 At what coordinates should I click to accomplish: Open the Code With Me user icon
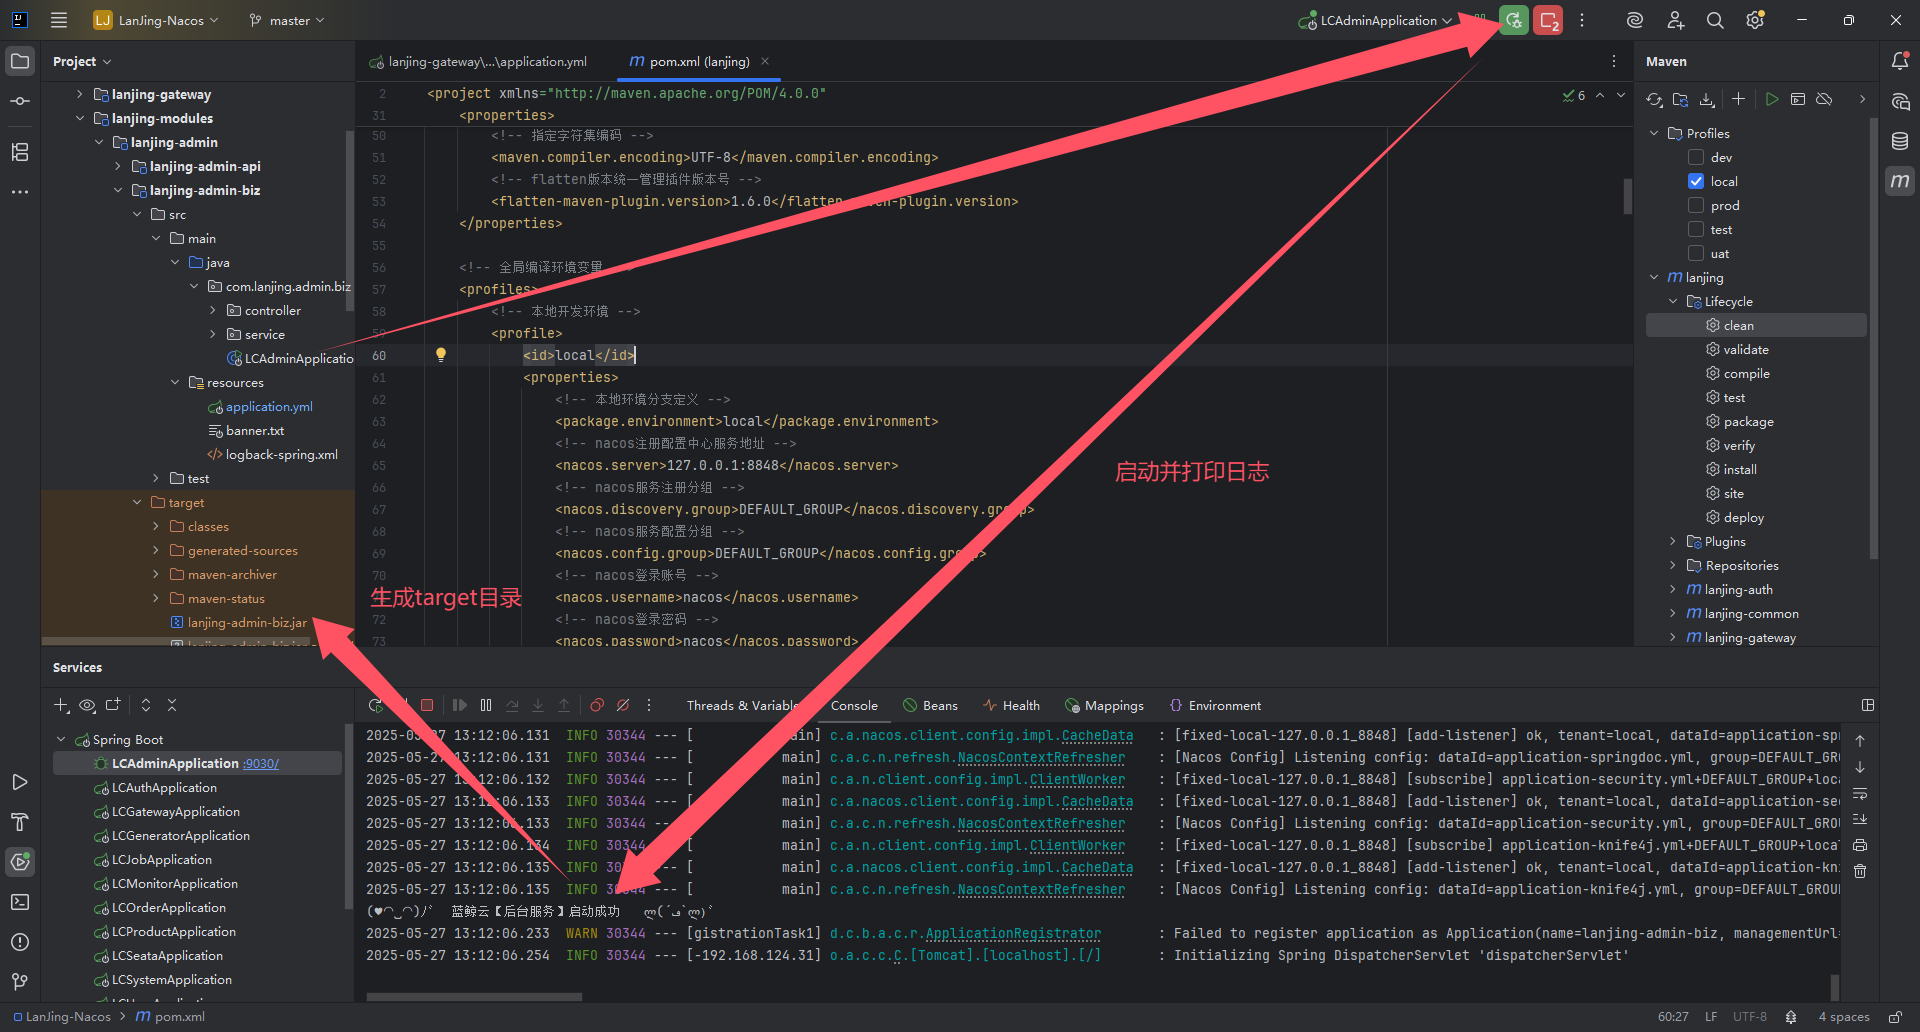(1675, 20)
